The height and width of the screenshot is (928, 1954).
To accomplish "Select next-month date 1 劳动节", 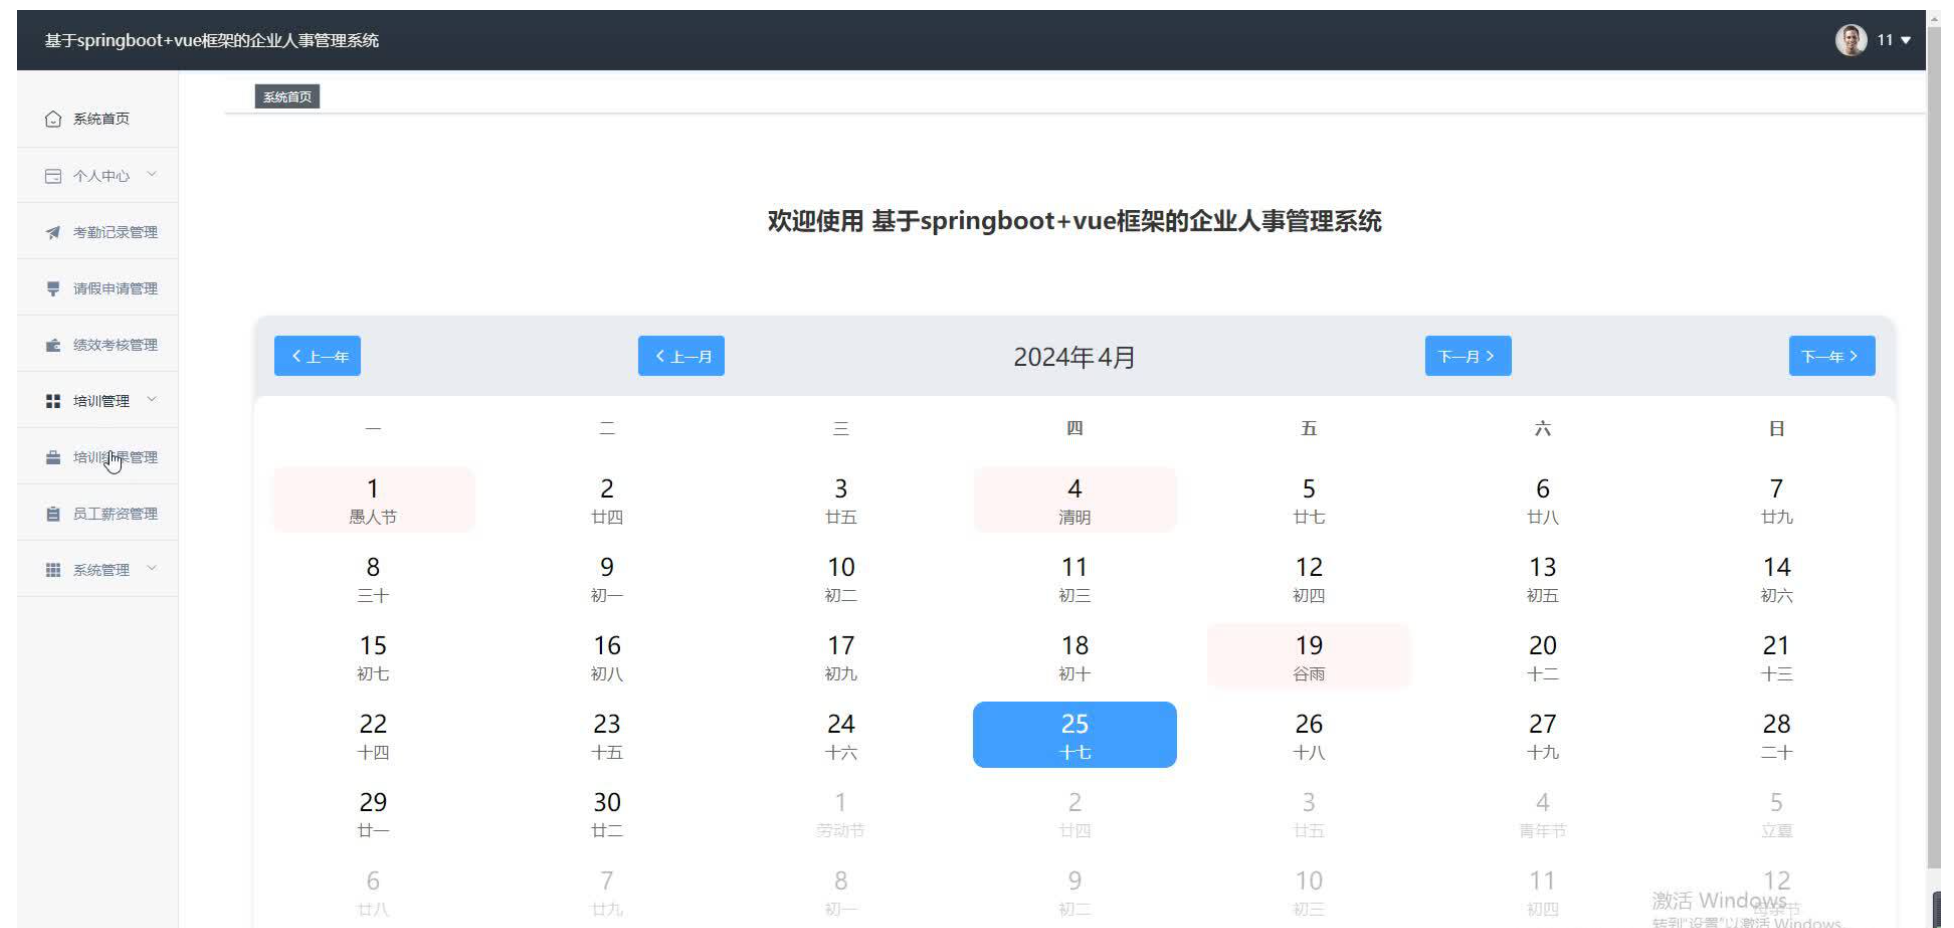I will click(x=841, y=814).
